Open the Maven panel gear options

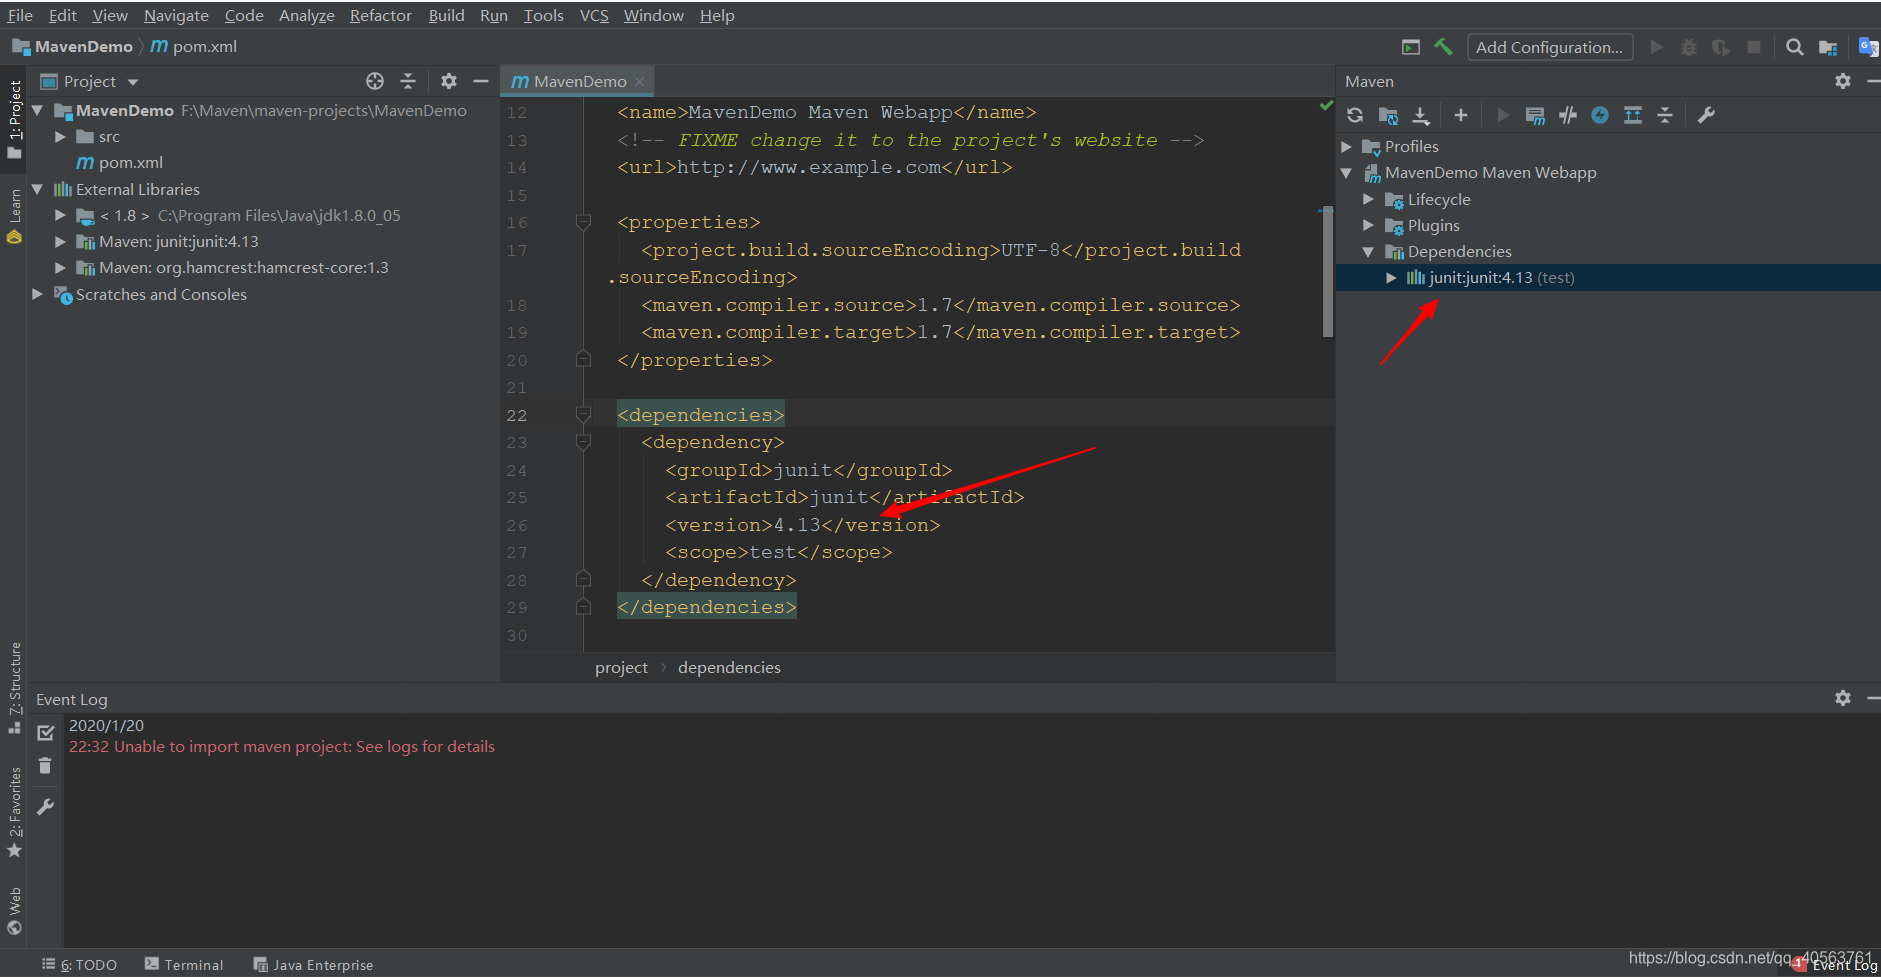[1843, 81]
